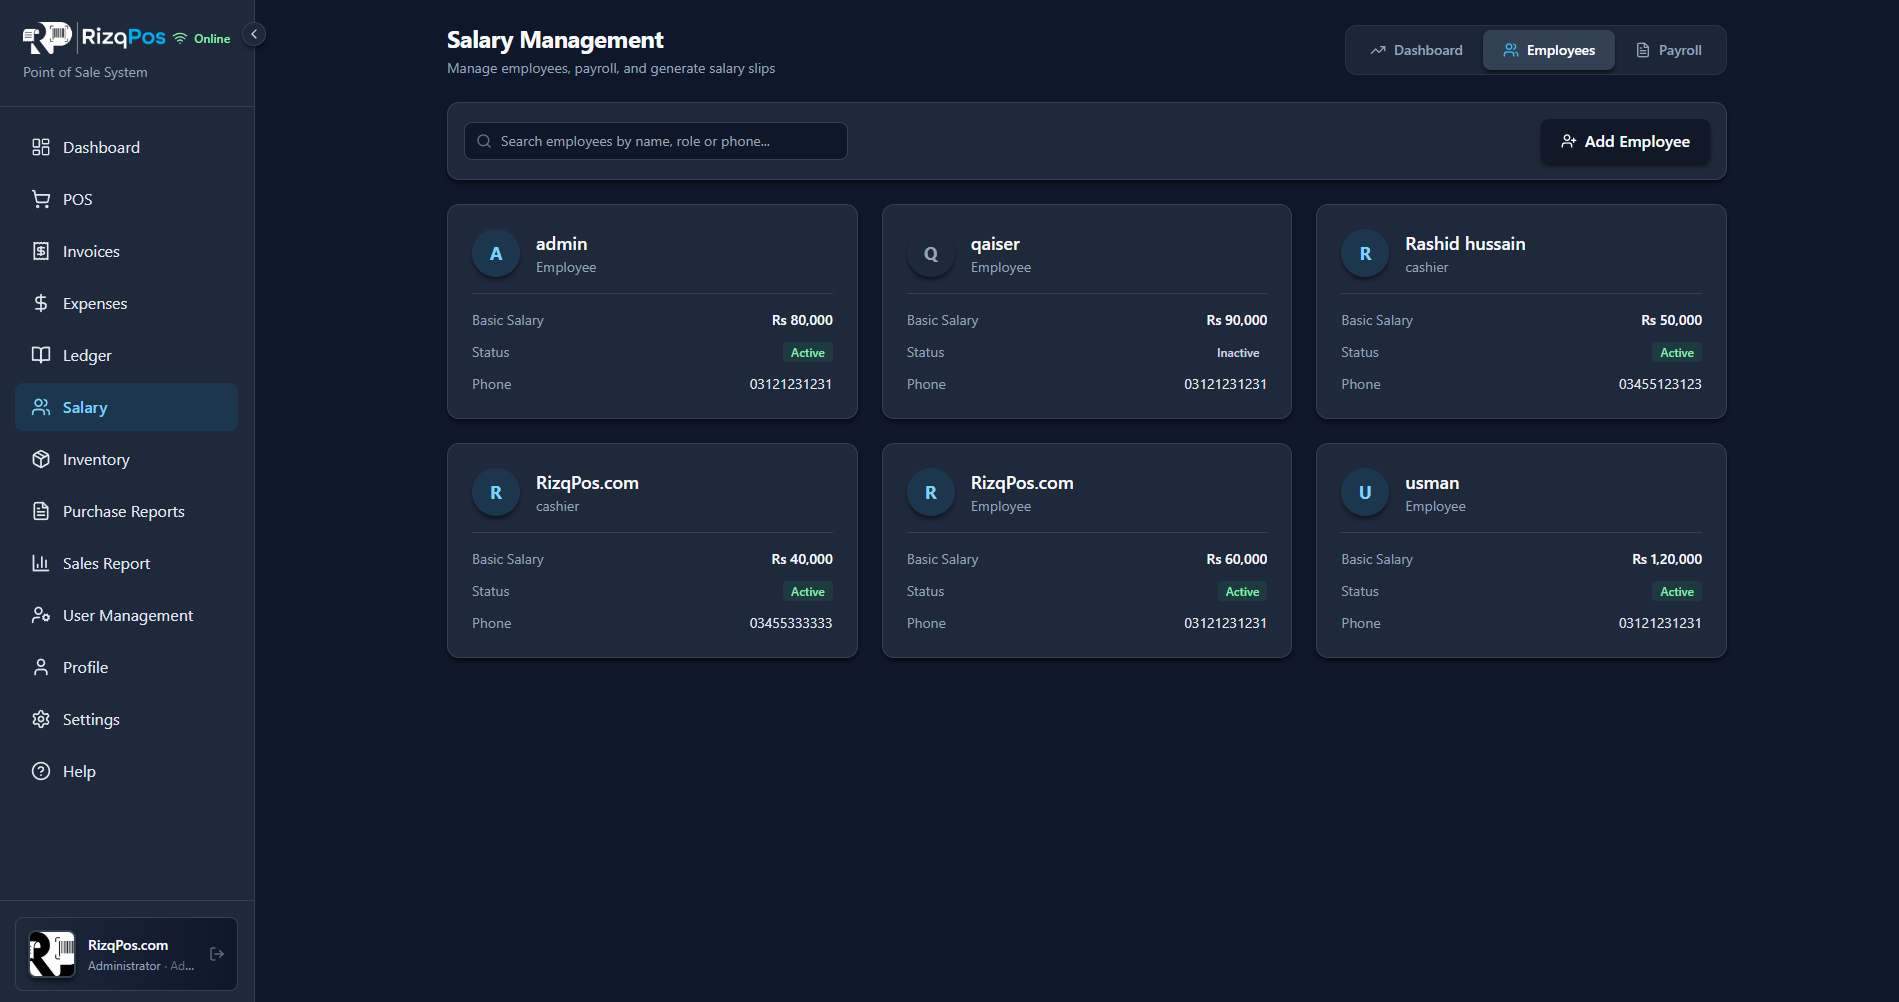Click the trend icon on Dashboard tab
Screen dimensions: 1899x1002
click(1378, 50)
